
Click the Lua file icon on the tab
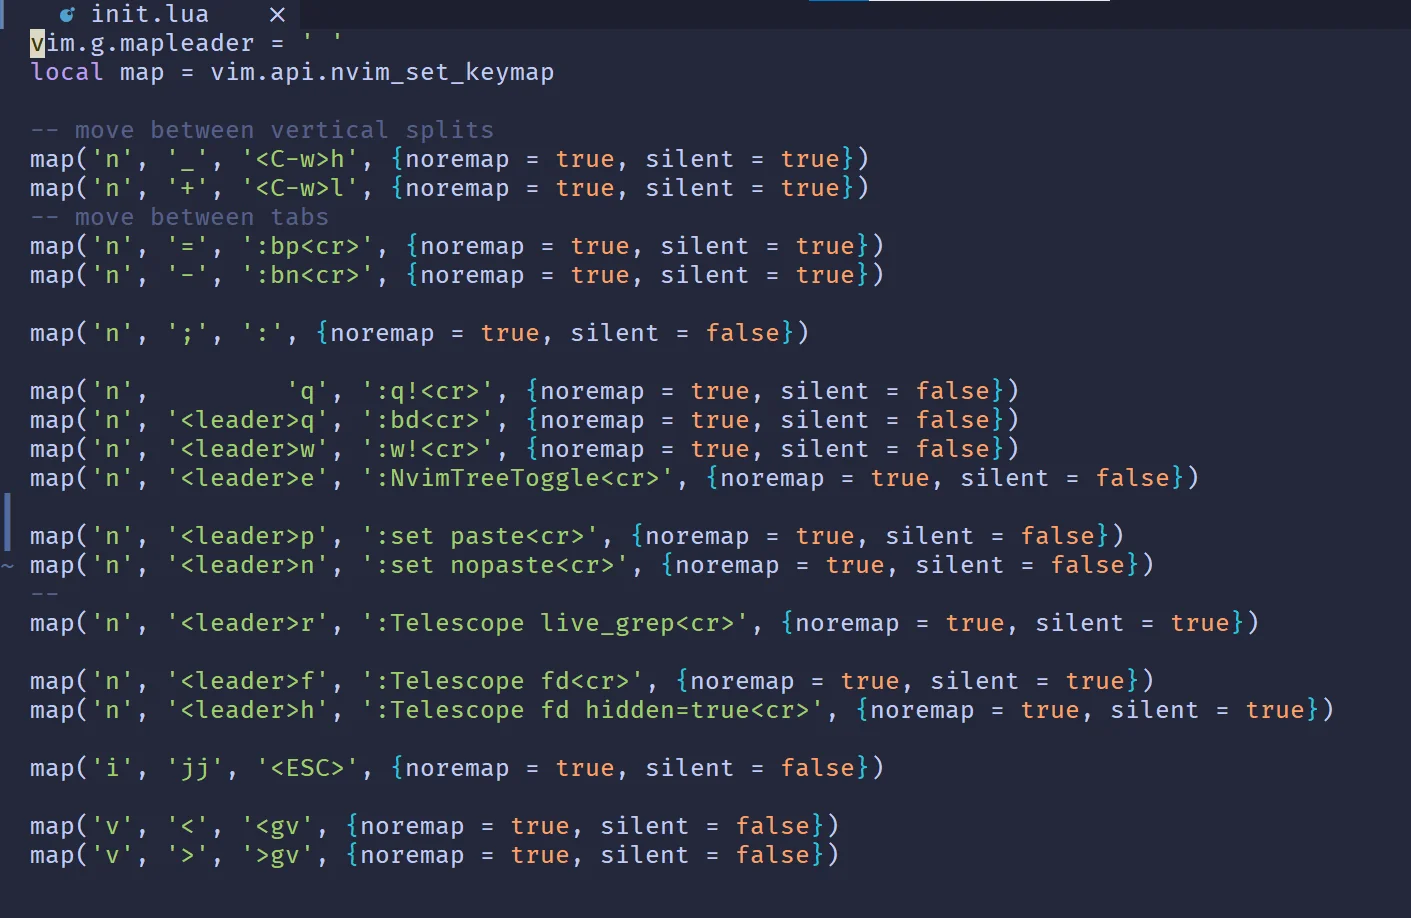click(65, 13)
